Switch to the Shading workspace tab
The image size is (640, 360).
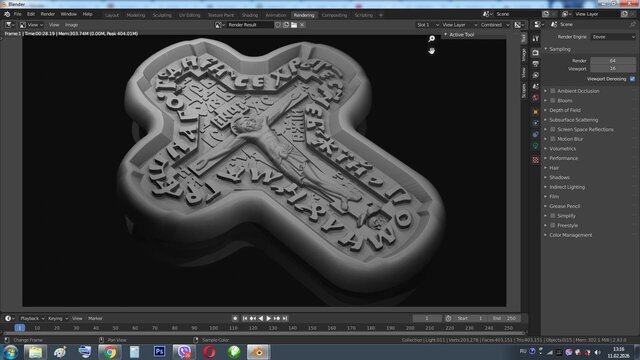pyautogui.click(x=250, y=15)
